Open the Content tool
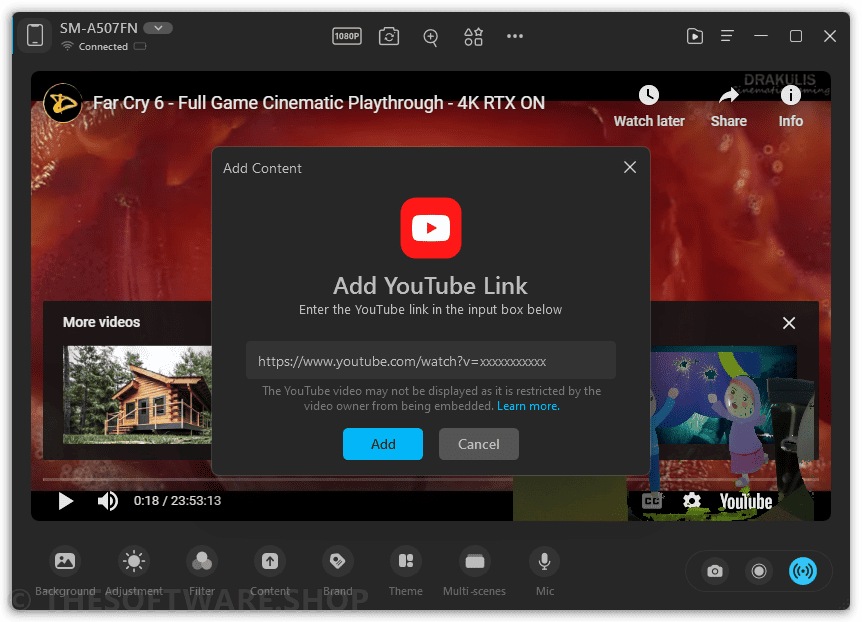862x622 pixels. [x=269, y=572]
